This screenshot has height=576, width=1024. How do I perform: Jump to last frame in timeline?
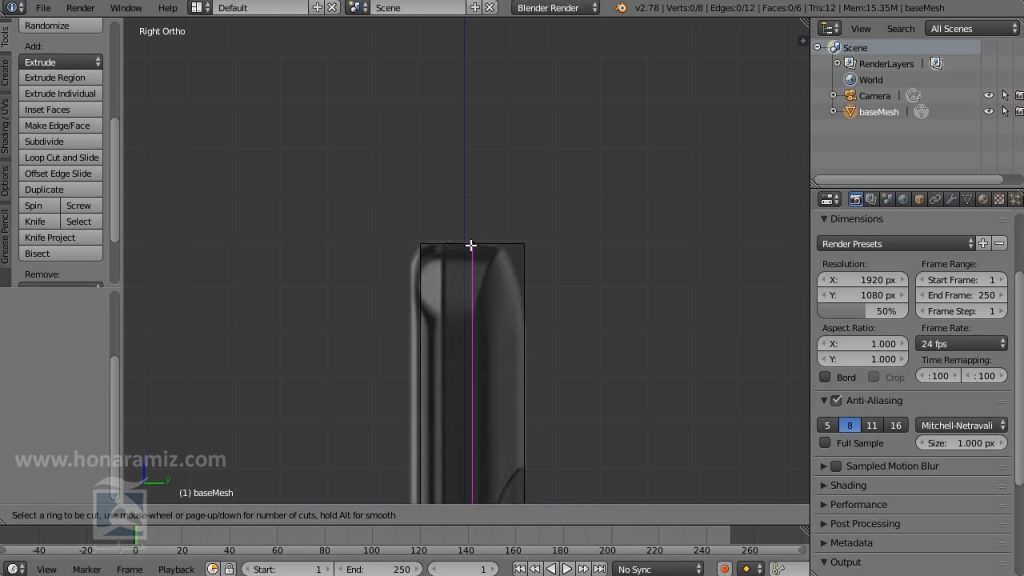click(x=600, y=569)
